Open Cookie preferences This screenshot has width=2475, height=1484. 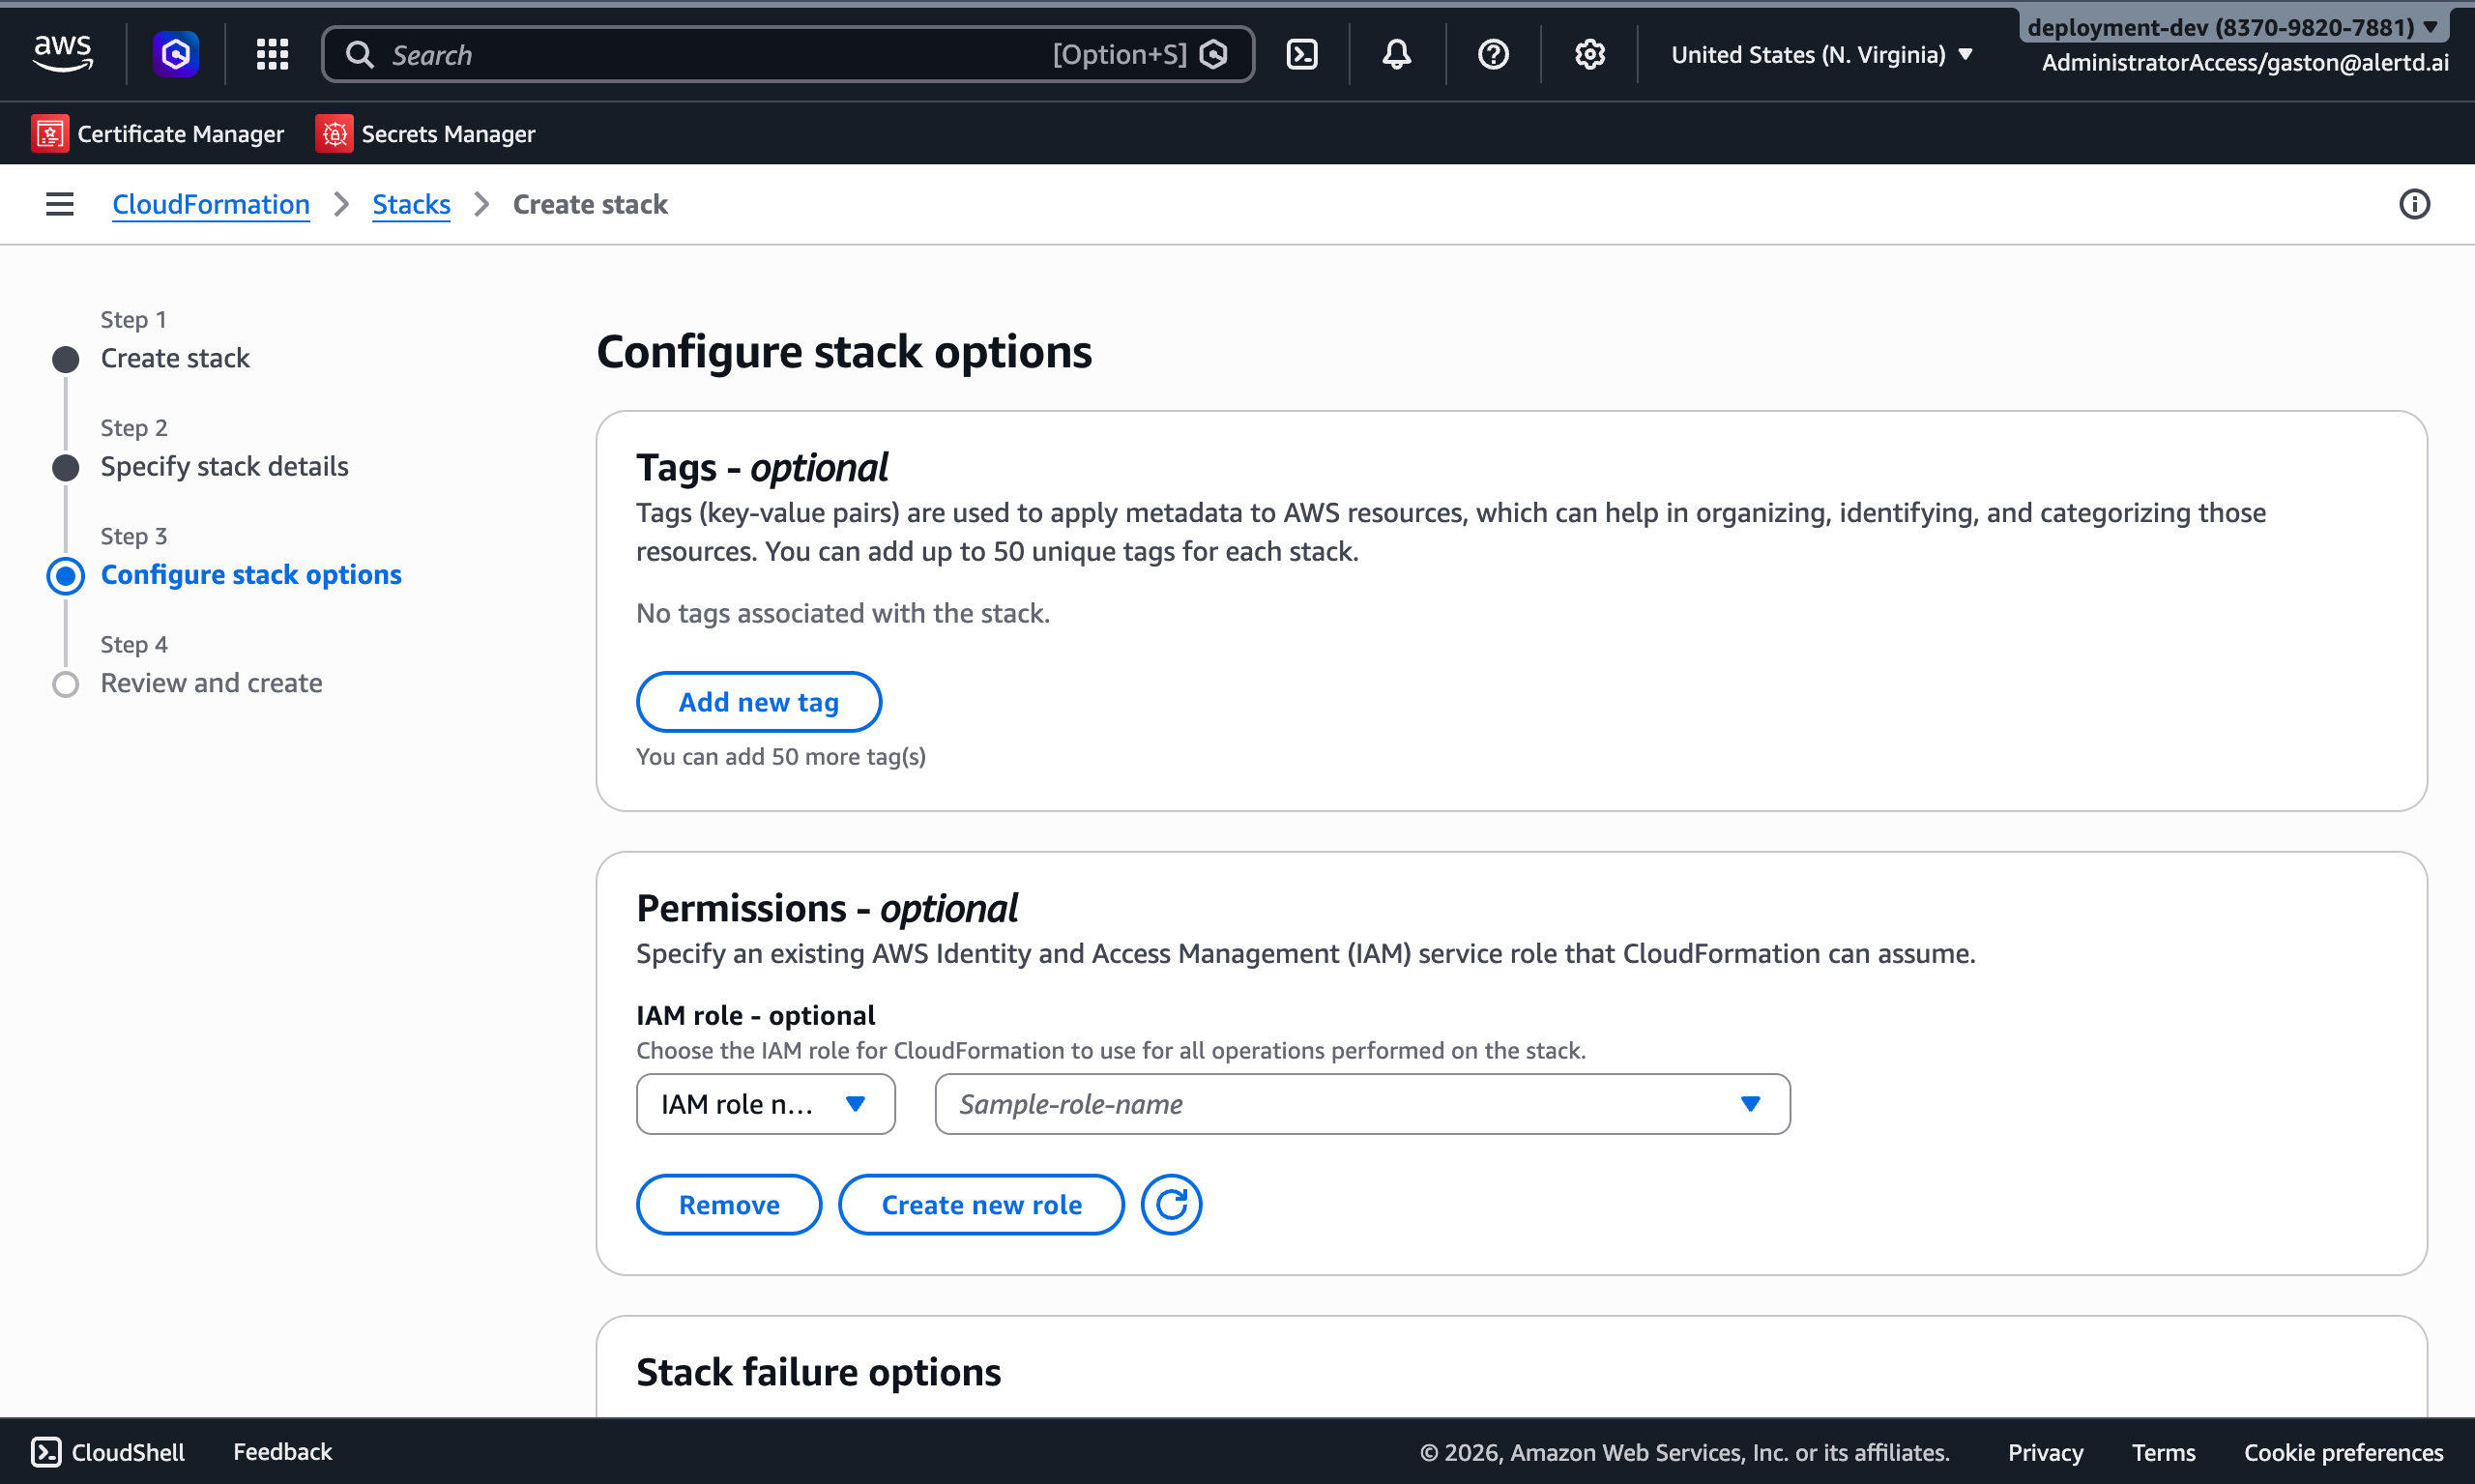click(x=2343, y=1451)
